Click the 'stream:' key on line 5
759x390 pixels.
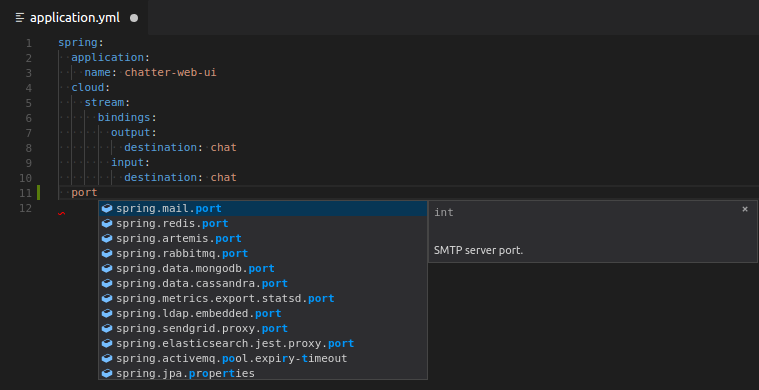[x=107, y=103]
